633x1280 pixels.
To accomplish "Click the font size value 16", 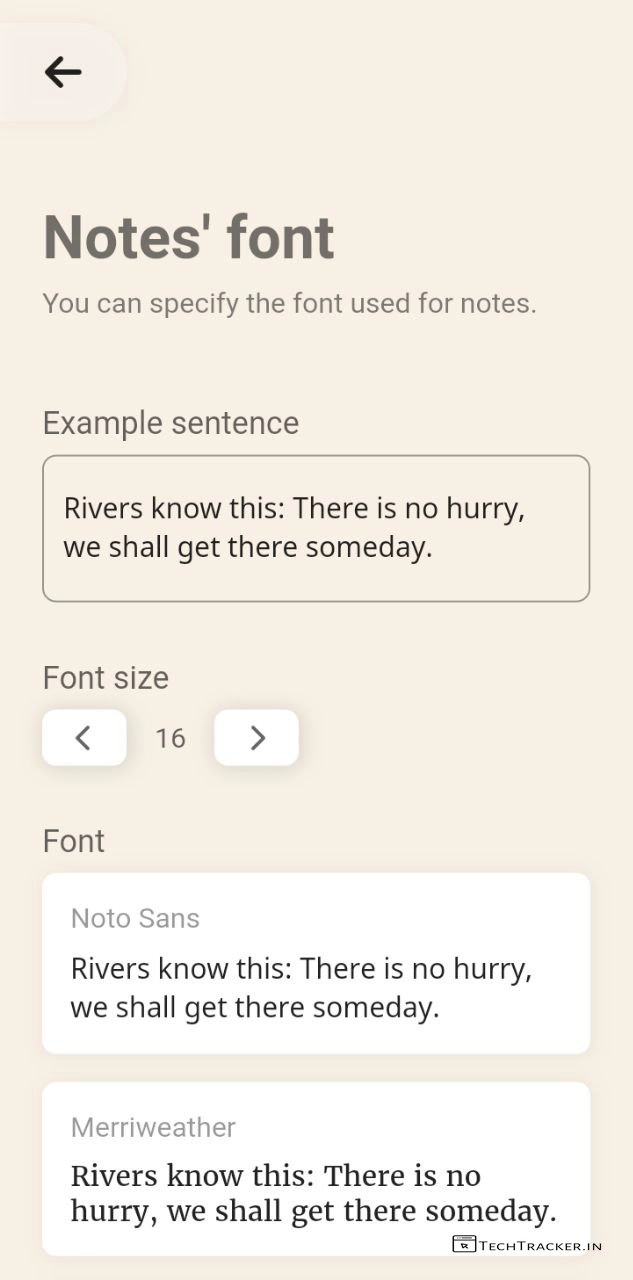I will (x=170, y=739).
